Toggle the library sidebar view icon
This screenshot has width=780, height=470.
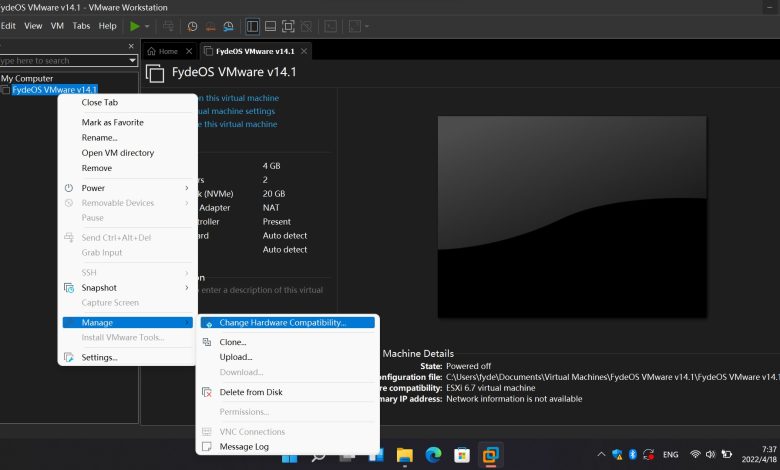pos(252,26)
